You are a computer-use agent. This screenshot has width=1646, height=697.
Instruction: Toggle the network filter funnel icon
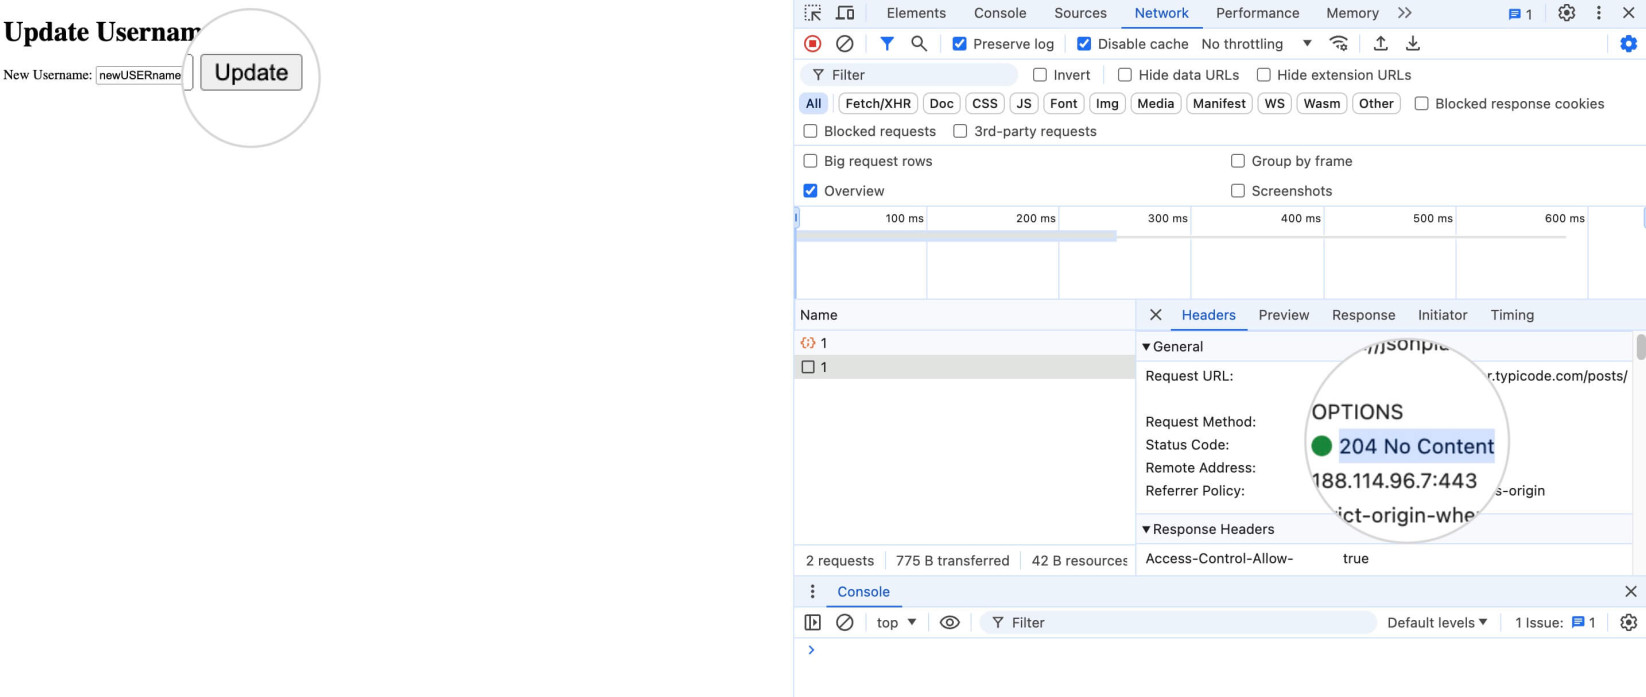point(887,44)
